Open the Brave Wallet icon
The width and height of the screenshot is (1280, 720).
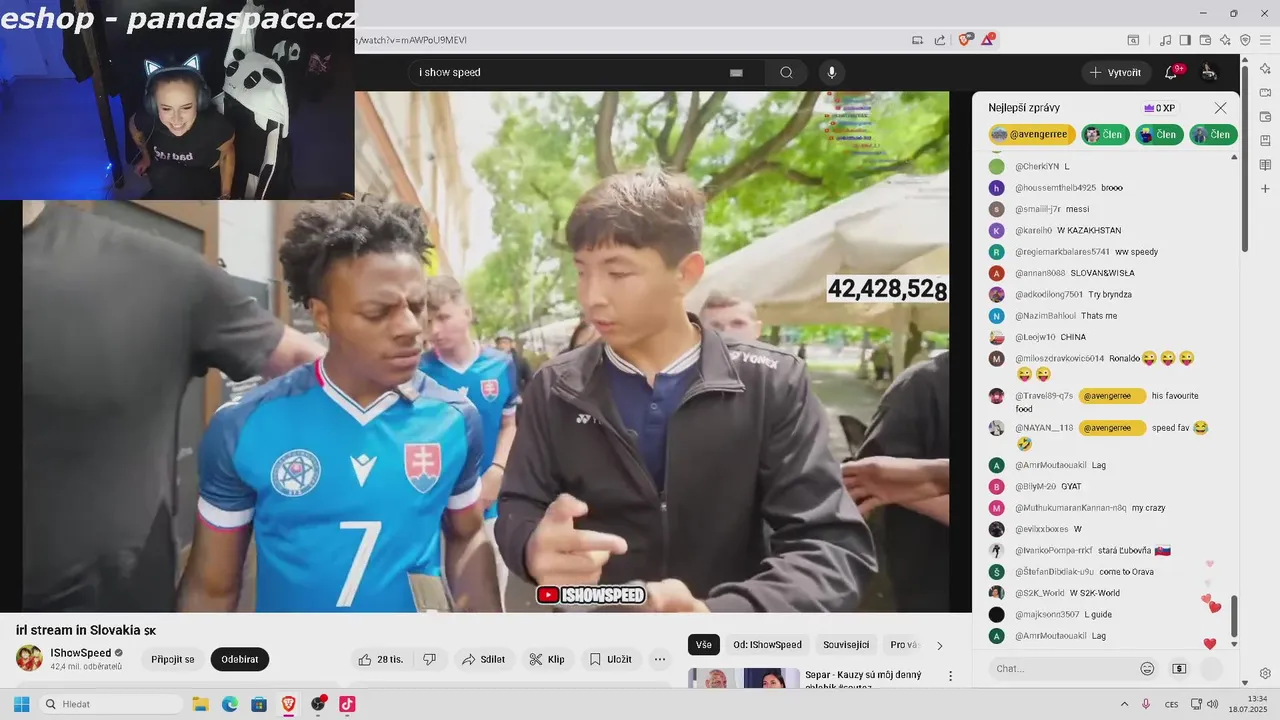(1205, 40)
